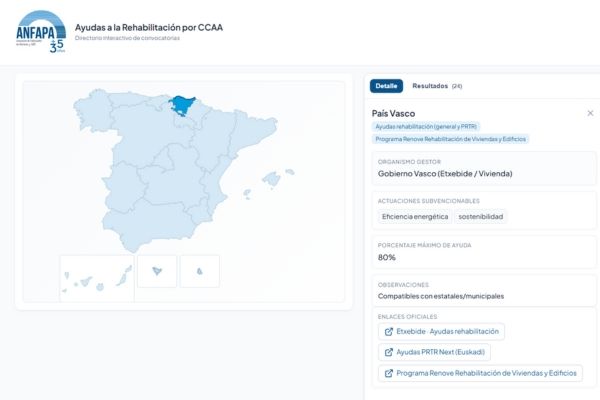Click the 'País Vasco' panel heading
Image resolution: width=600 pixels, height=400 pixels.
(x=393, y=114)
